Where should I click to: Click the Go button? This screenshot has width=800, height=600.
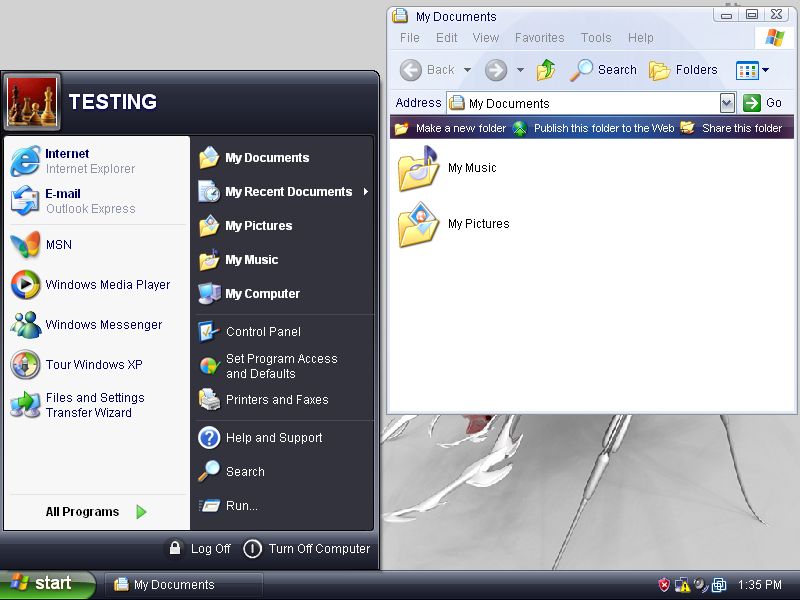point(763,103)
